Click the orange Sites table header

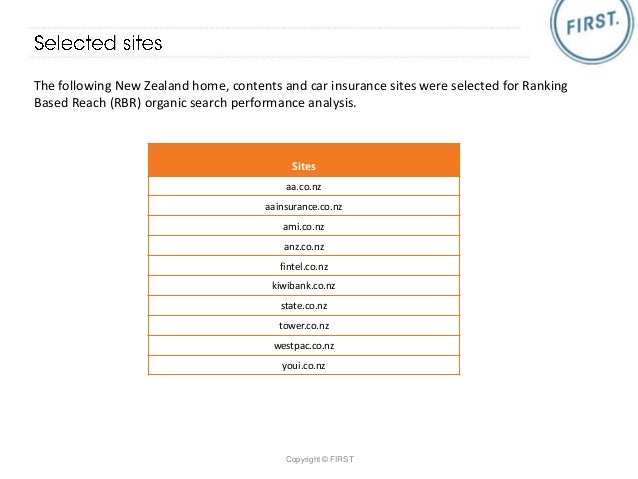304,160
